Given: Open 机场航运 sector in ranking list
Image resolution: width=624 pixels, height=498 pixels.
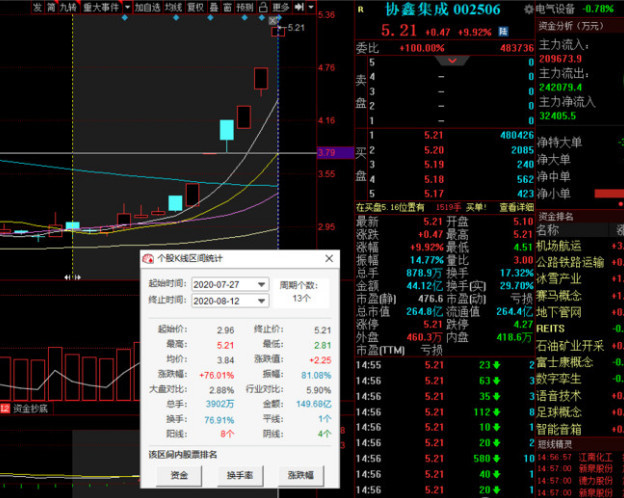Looking at the screenshot, I should tap(559, 246).
